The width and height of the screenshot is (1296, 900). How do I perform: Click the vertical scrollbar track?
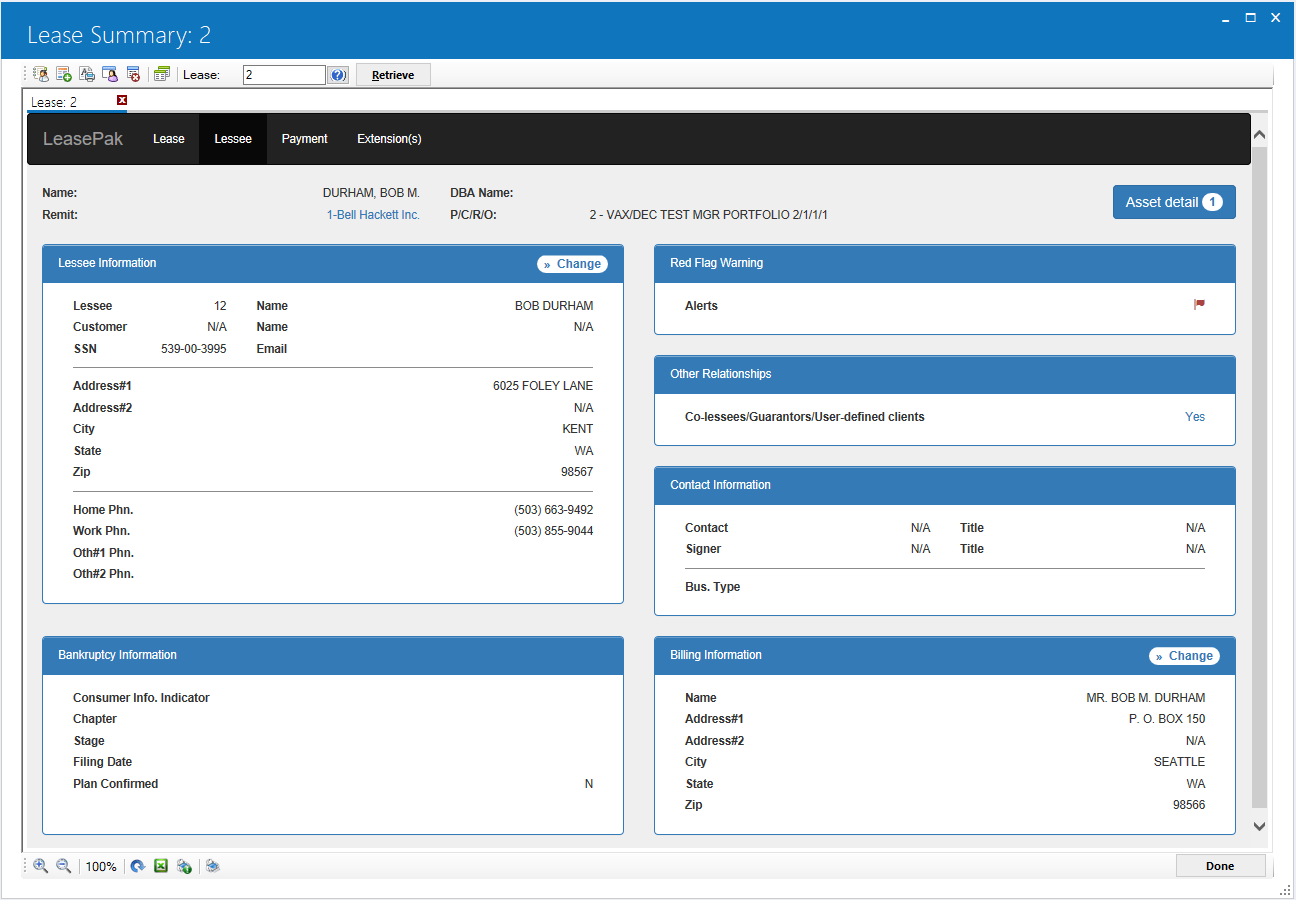1260,476
